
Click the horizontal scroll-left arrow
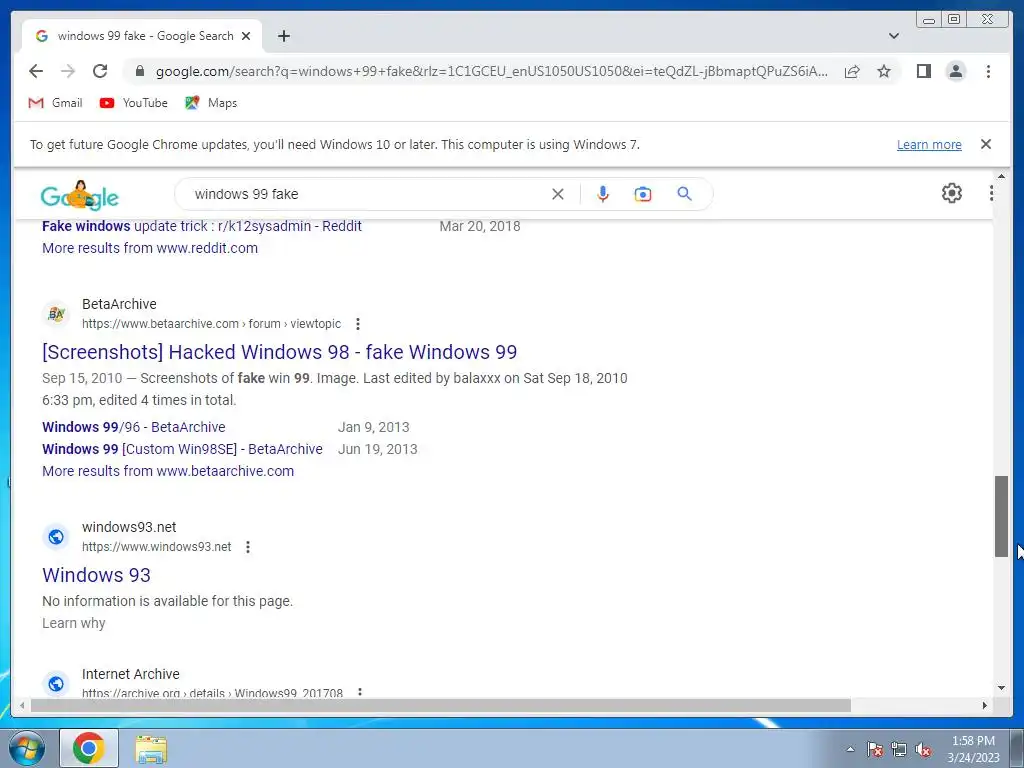pyautogui.click(x=22, y=705)
